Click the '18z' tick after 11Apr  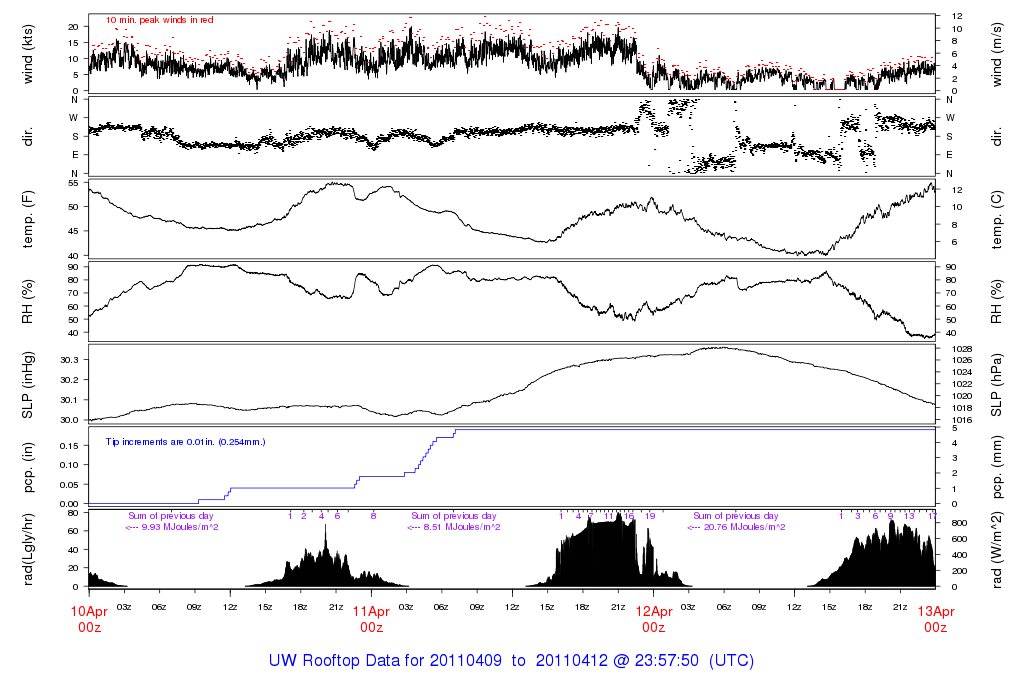pyautogui.click(x=582, y=607)
